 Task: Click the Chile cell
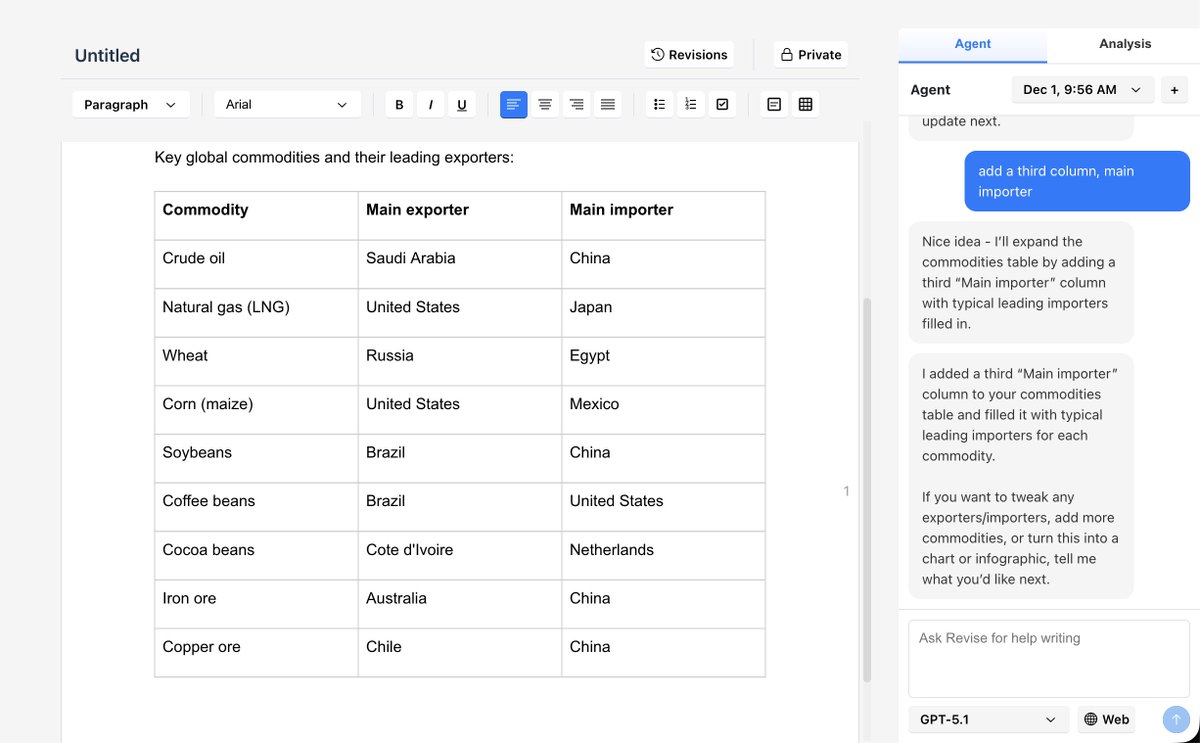point(460,652)
